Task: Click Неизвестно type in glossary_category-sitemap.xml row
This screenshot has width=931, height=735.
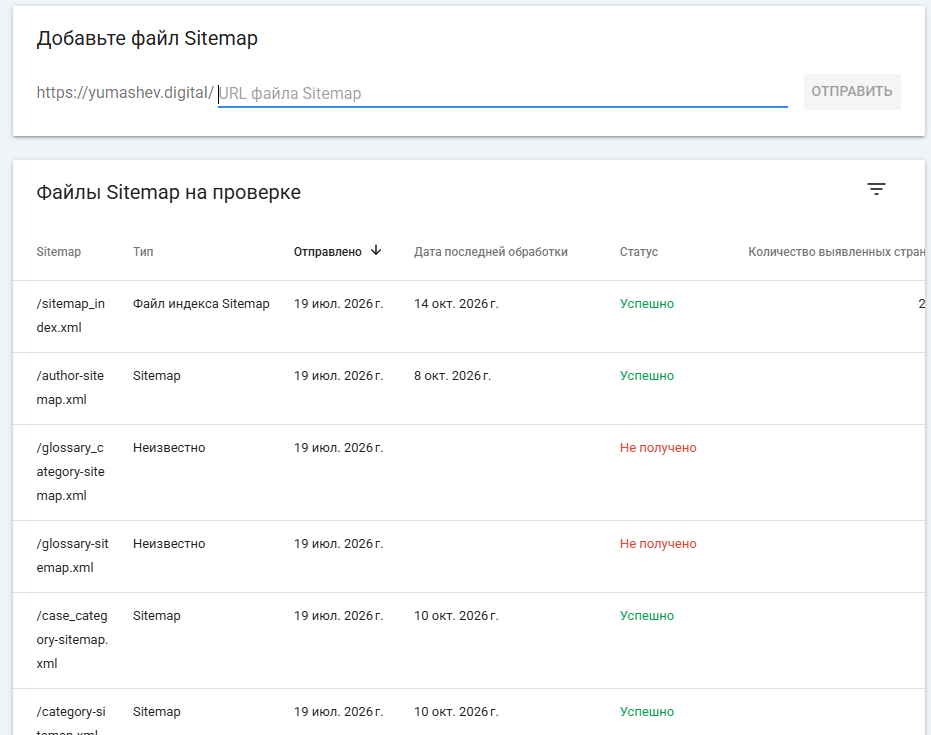Action: tap(169, 448)
